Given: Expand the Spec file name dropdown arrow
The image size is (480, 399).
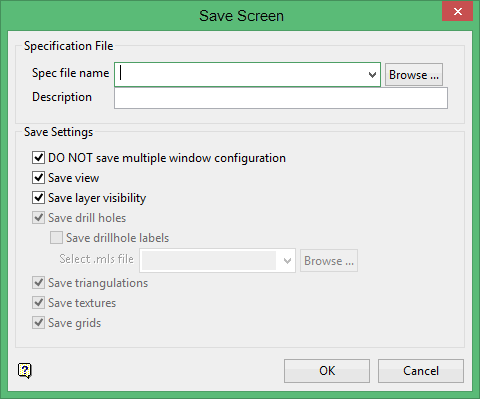Looking at the screenshot, I should [372, 75].
